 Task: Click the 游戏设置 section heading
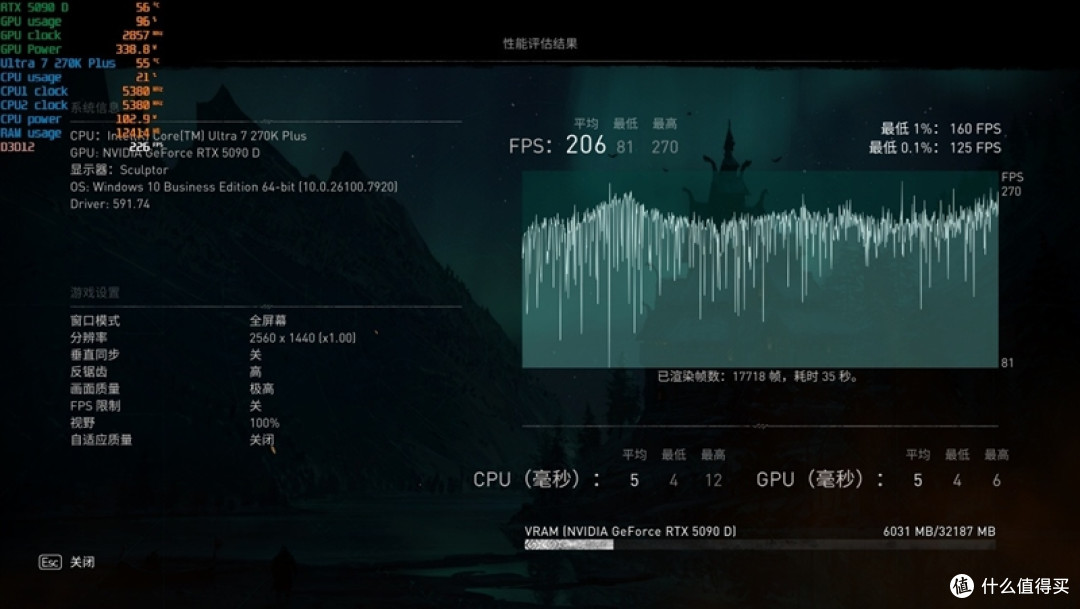94,293
